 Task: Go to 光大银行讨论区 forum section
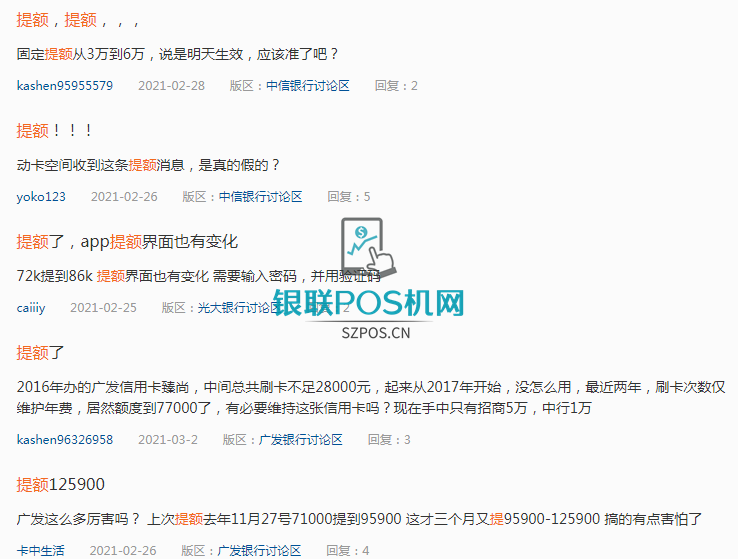tap(239, 308)
